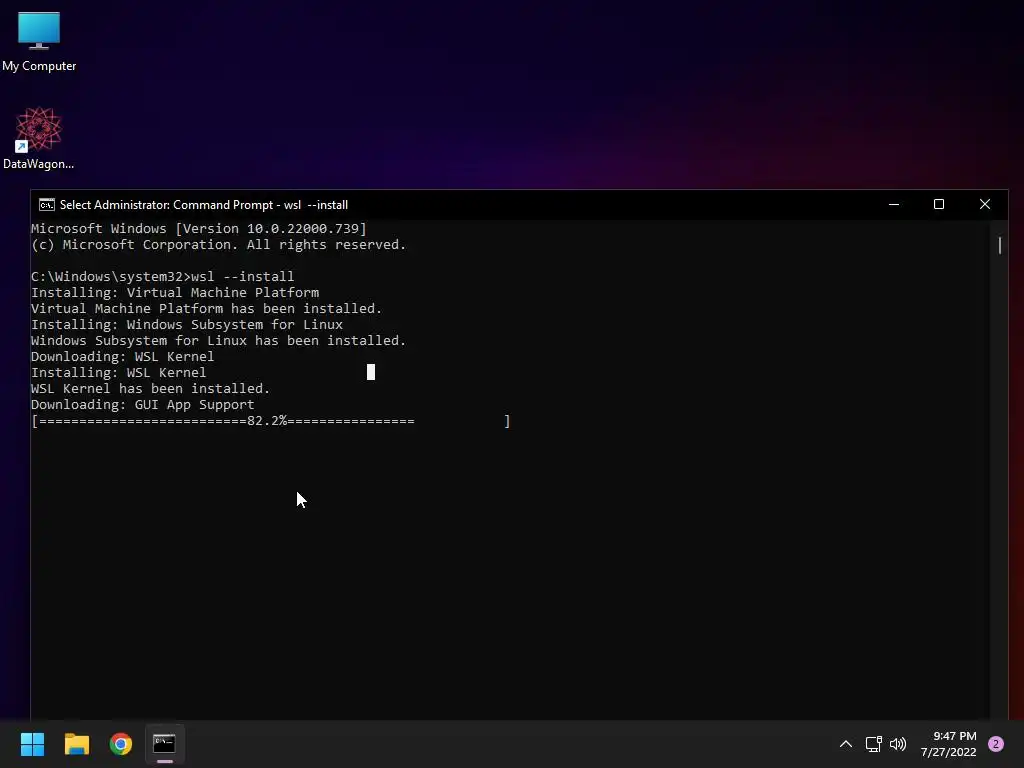Image resolution: width=1024 pixels, height=768 pixels.
Task: Activate Command Prompt taskbar icon
Action: coord(165,744)
